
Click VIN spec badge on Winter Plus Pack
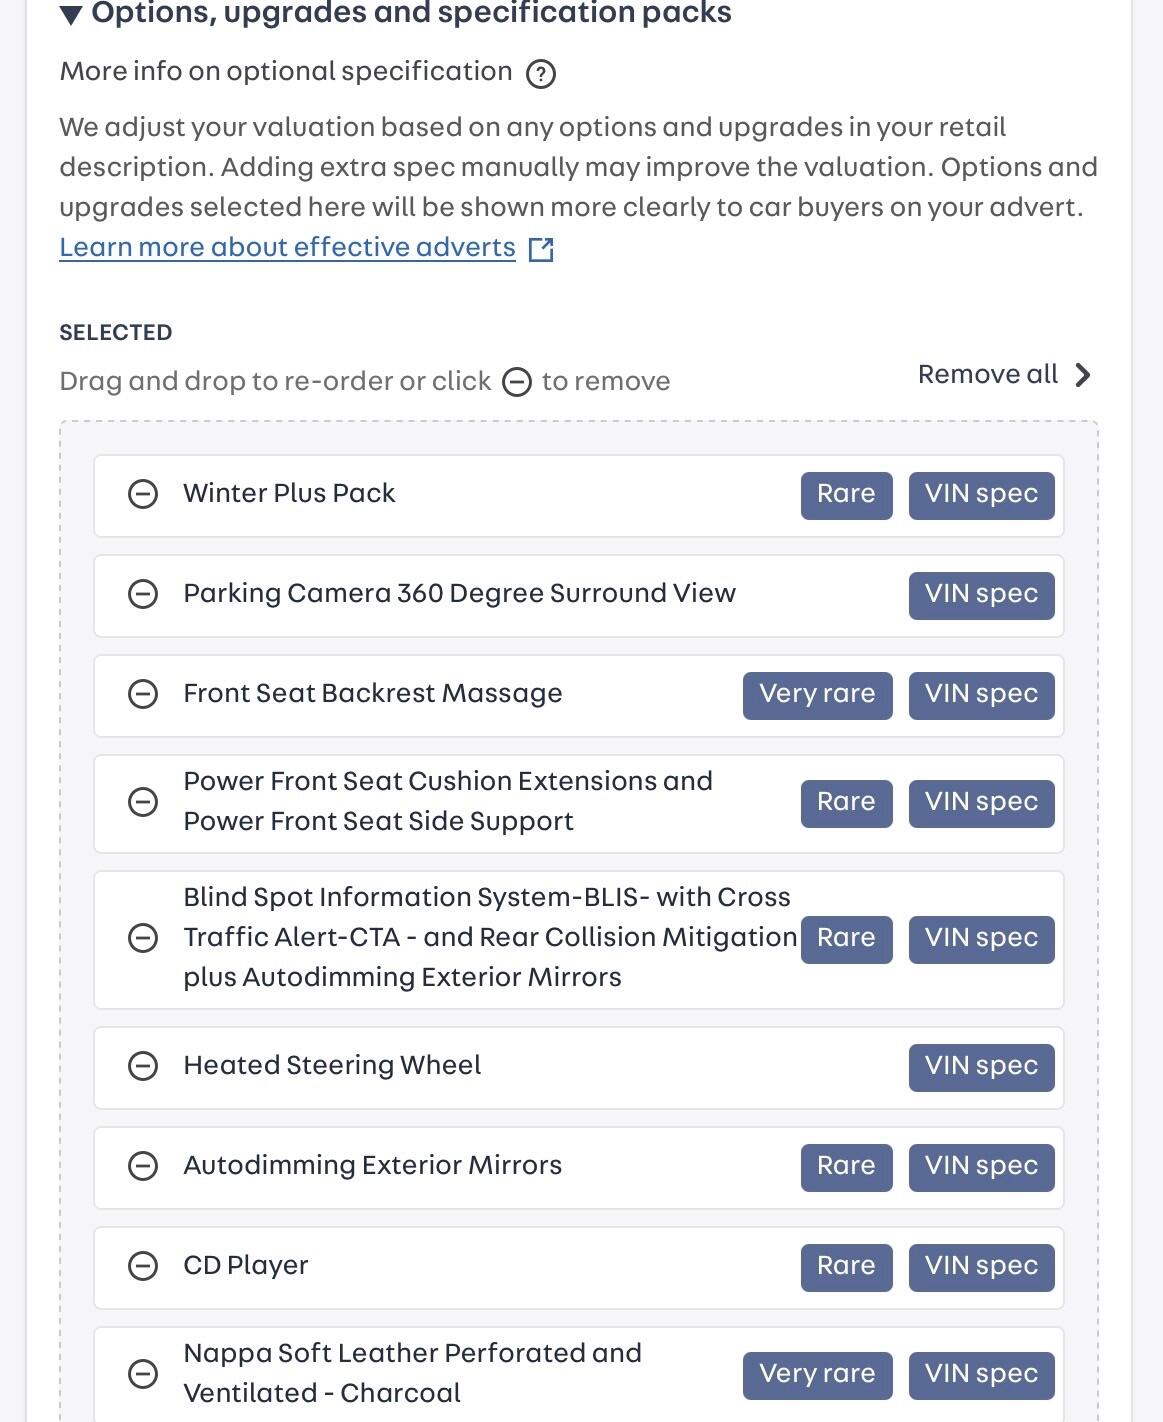981,495
